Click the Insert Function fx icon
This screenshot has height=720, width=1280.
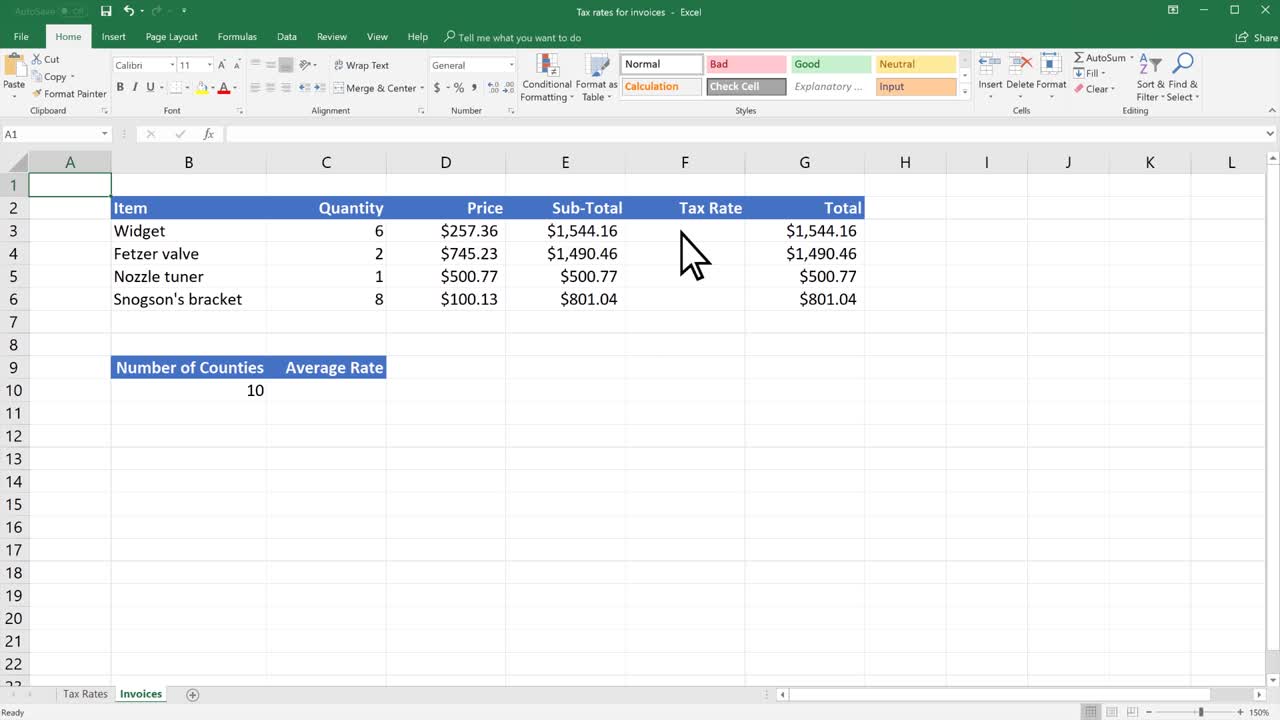click(x=209, y=134)
